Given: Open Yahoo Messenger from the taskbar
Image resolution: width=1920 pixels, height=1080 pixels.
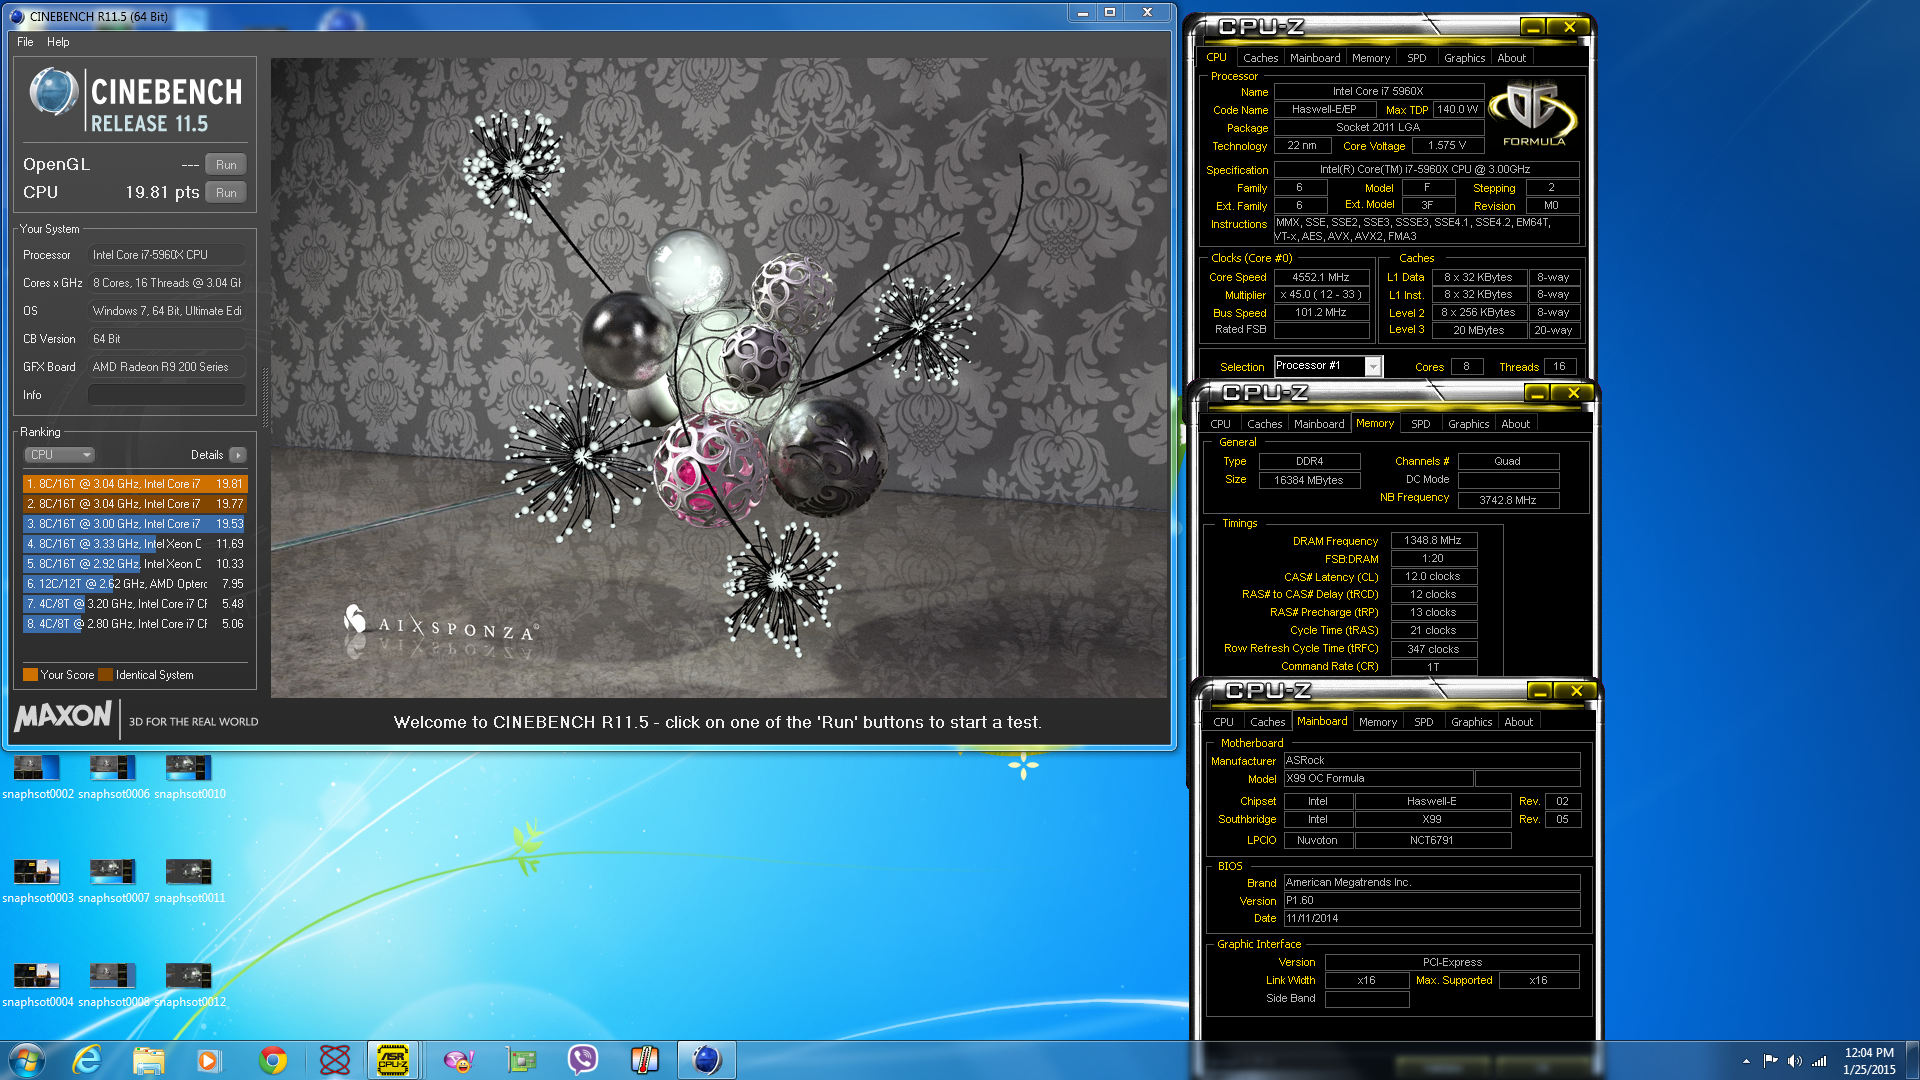Looking at the screenshot, I should click(459, 1060).
